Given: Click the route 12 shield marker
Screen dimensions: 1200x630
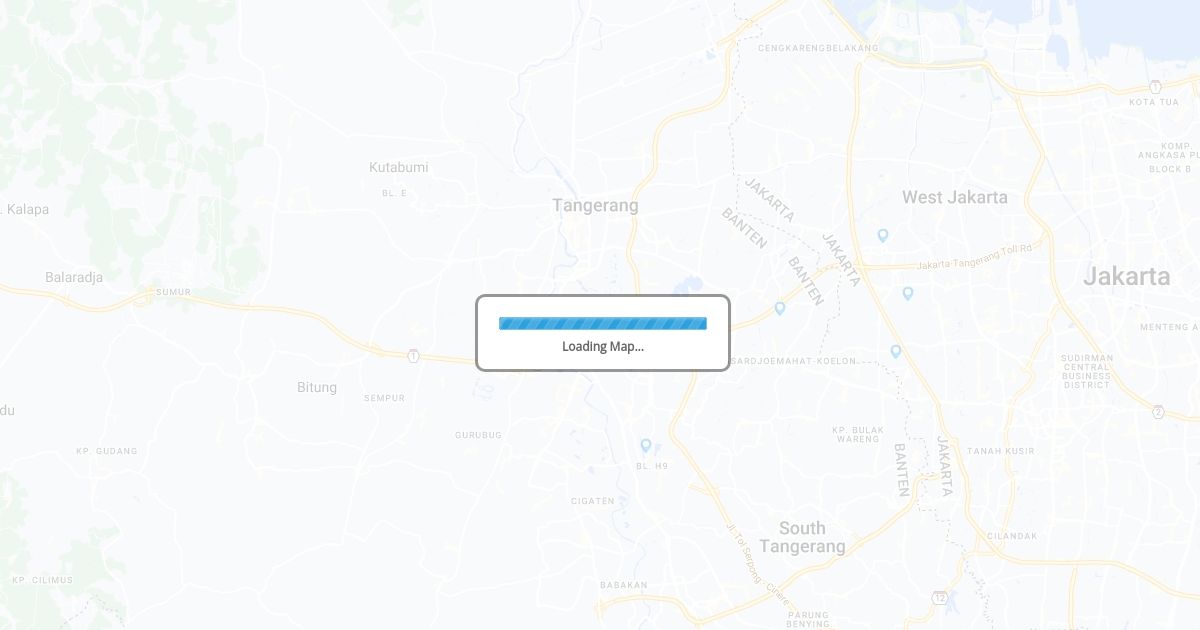Looking at the screenshot, I should point(939,597).
